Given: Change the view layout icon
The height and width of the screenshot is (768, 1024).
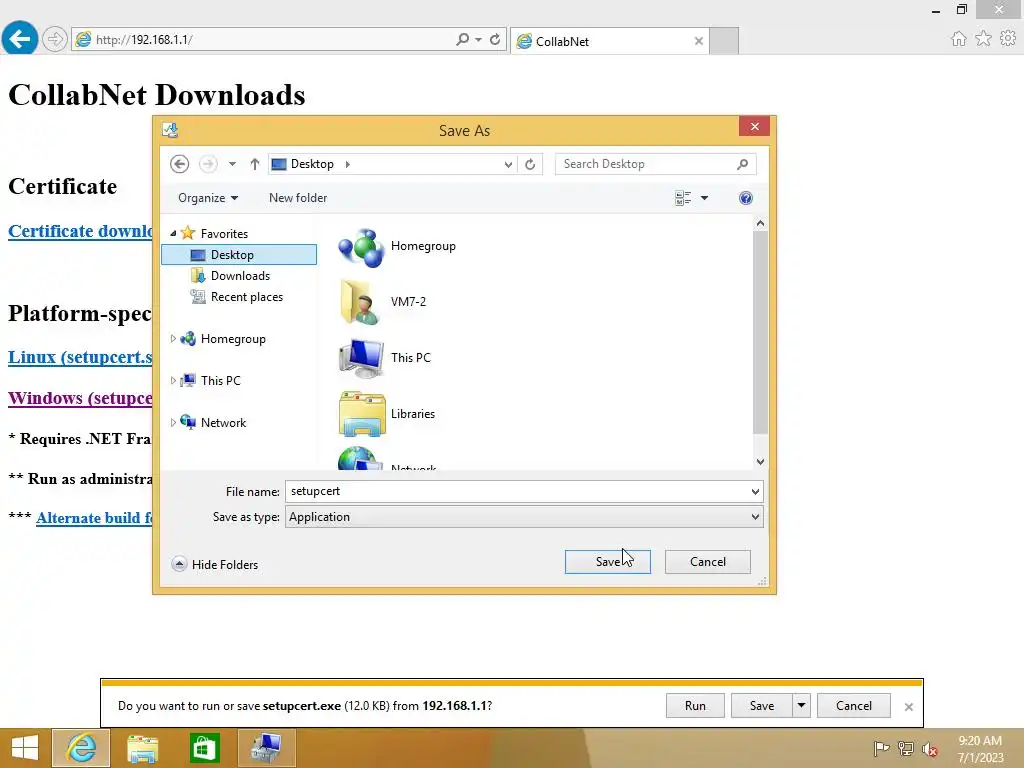Looking at the screenshot, I should (x=683, y=198).
